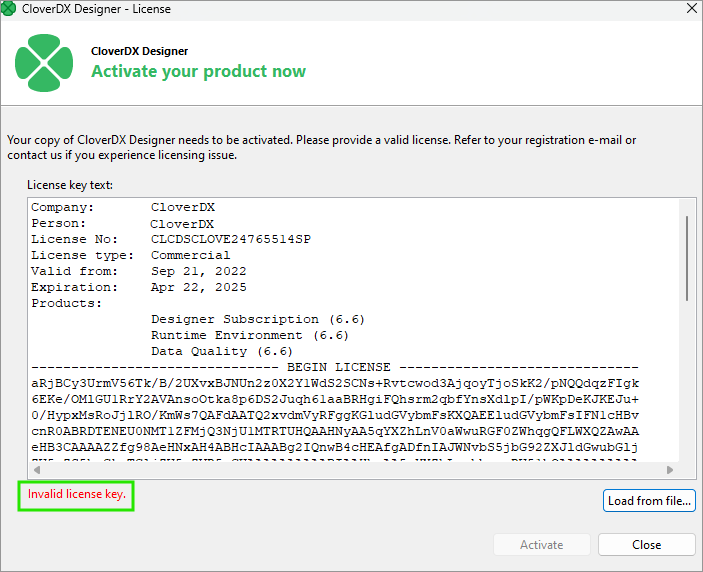Click 'Runtime Environment (6.6)' product line
This screenshot has height=572, width=703.
click(250, 335)
